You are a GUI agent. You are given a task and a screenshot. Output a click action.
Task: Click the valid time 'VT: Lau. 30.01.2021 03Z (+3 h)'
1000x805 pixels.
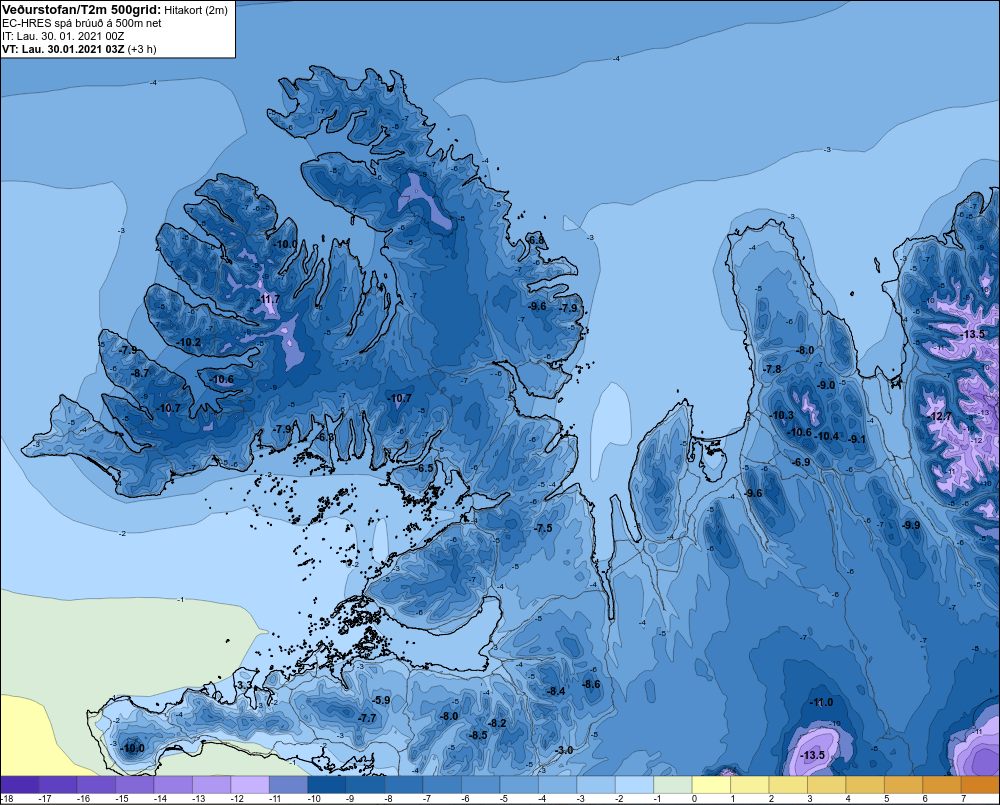79,49
